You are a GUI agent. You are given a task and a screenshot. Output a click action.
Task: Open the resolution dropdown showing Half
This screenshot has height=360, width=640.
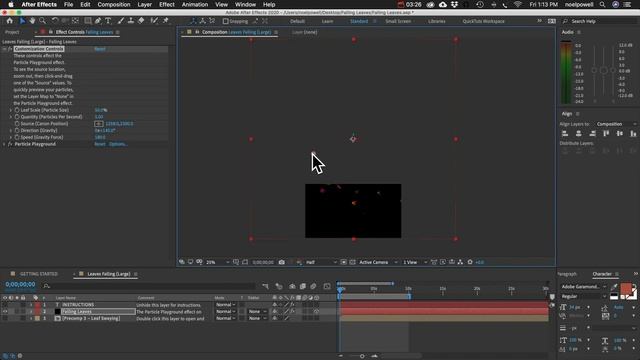tap(321, 262)
